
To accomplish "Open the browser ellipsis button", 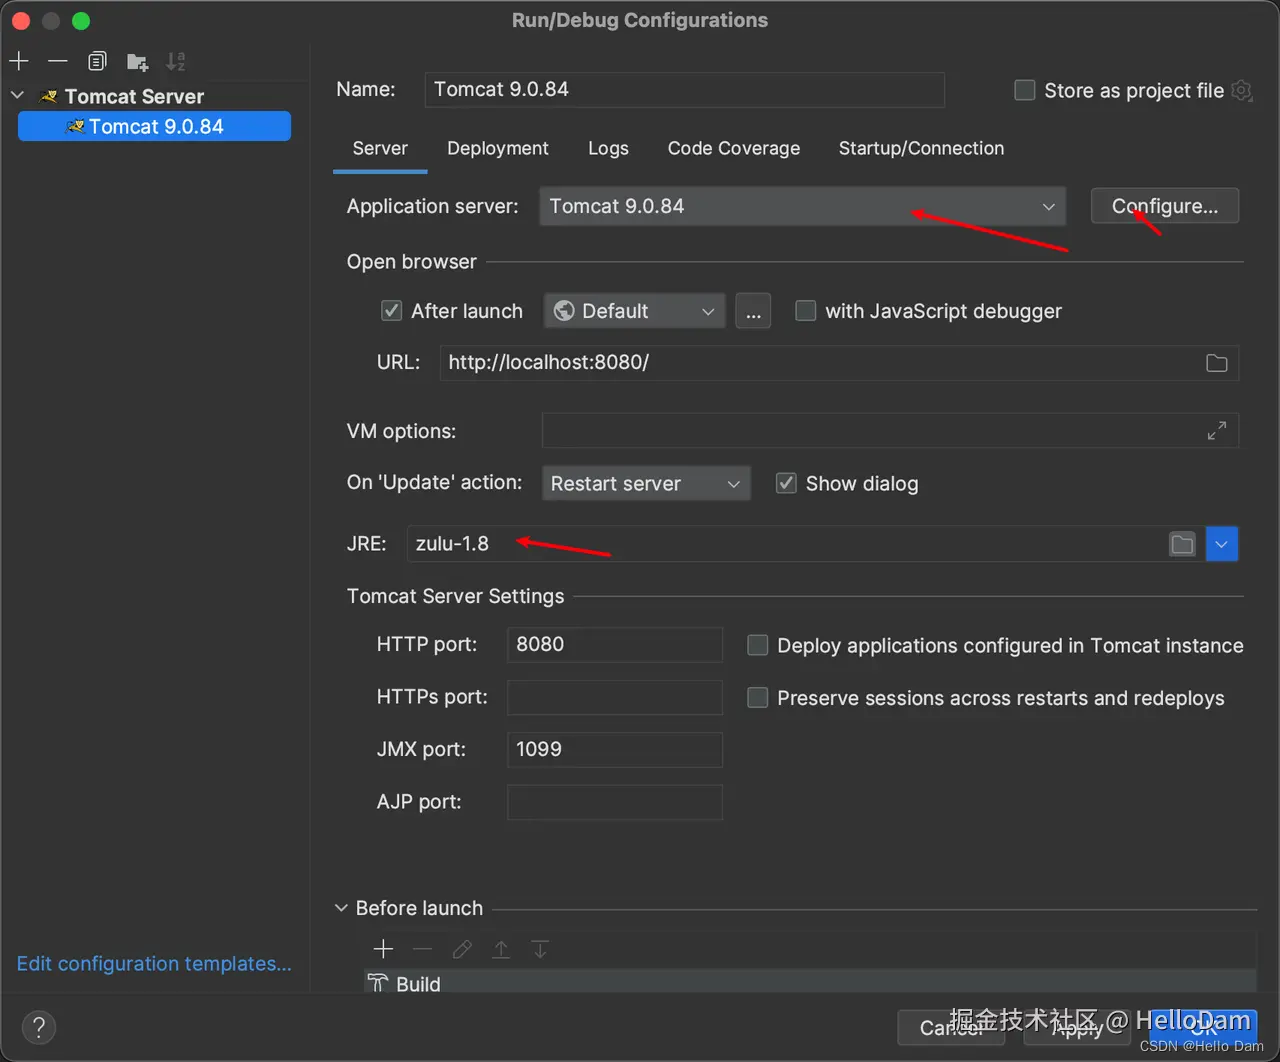I will coord(753,311).
